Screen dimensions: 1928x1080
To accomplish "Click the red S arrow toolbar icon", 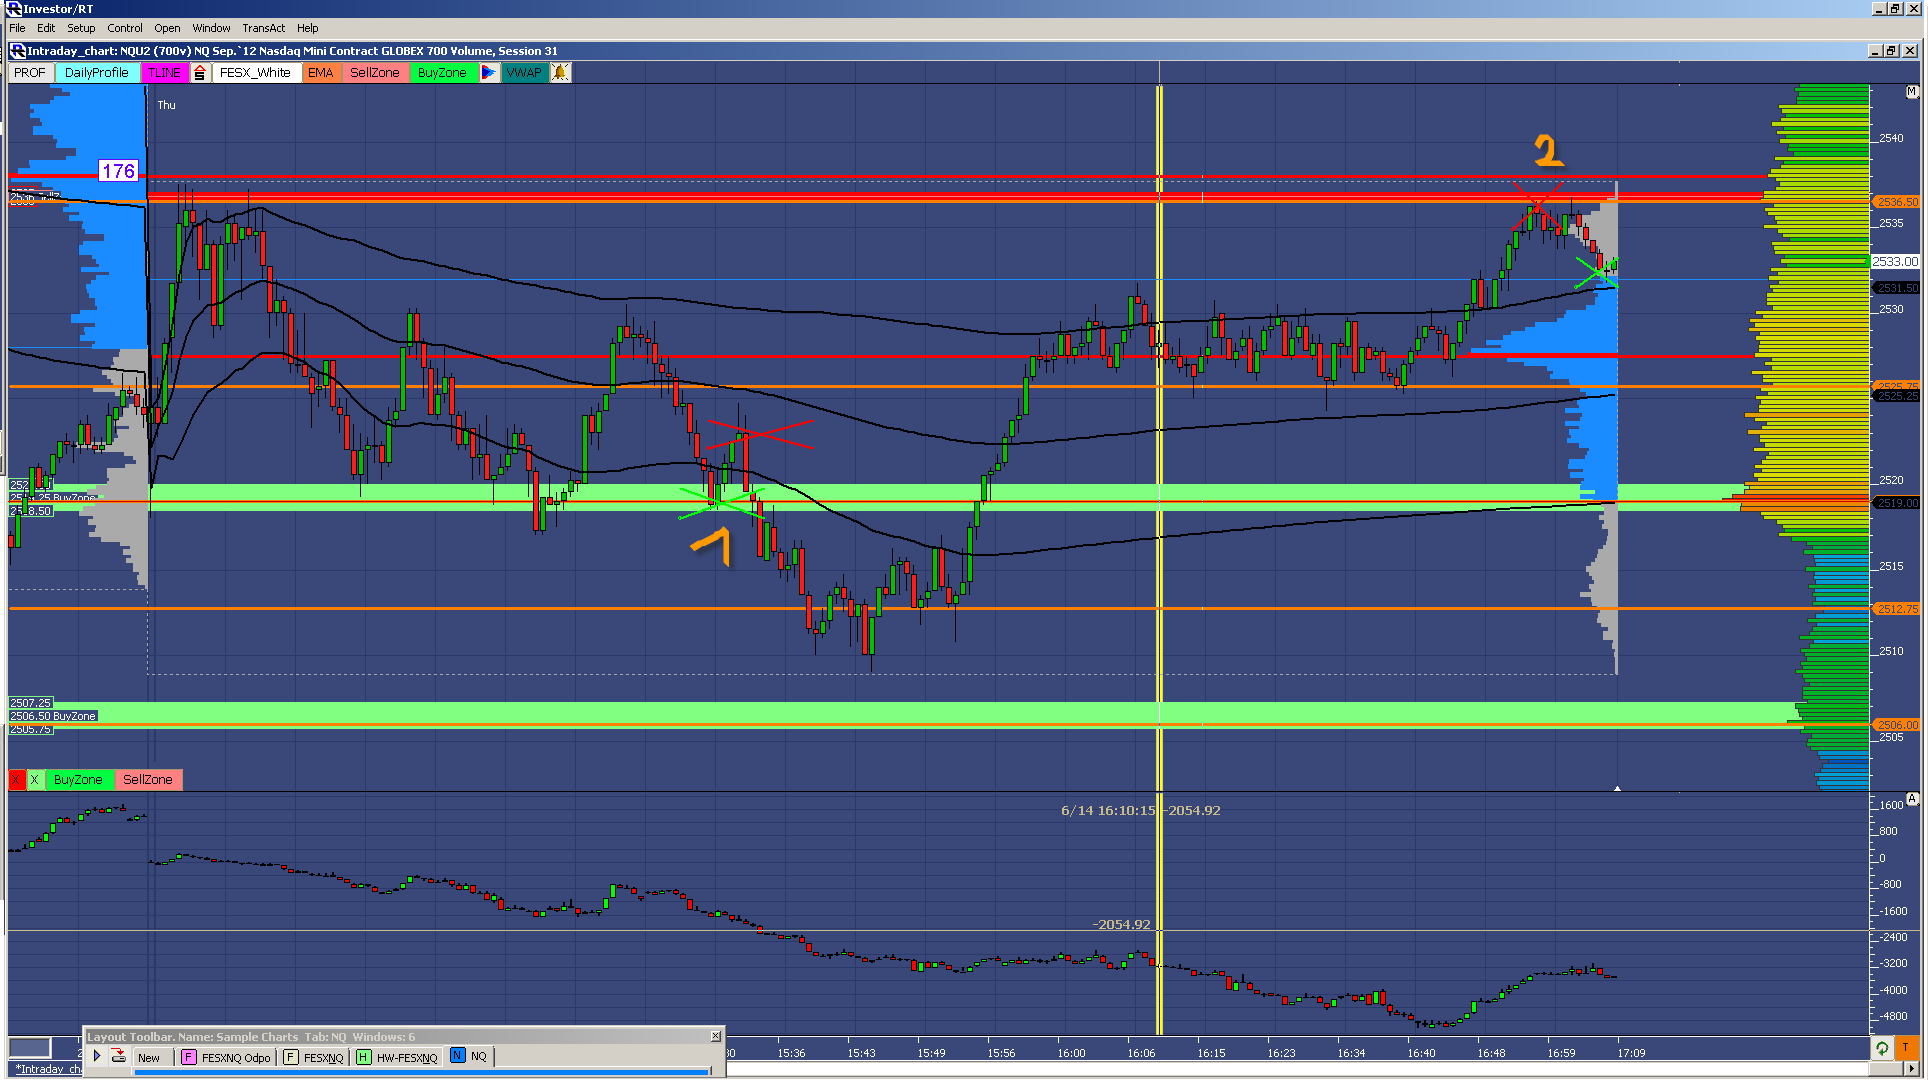I will tap(200, 73).
